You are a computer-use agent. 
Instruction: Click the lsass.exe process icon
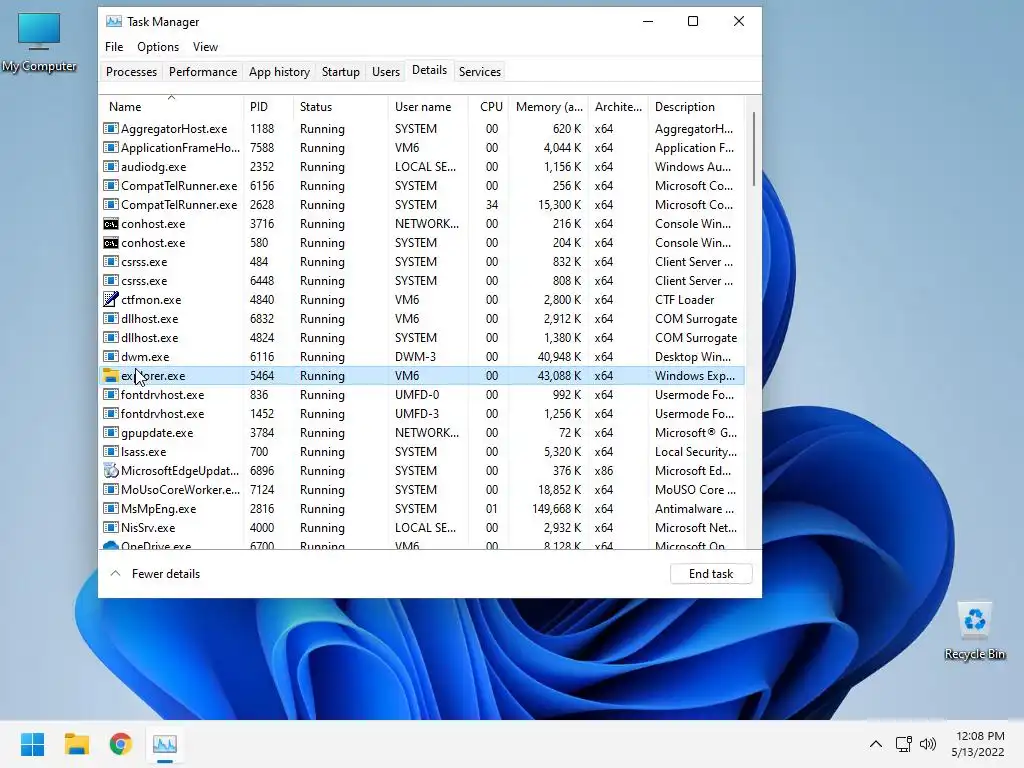click(x=111, y=451)
